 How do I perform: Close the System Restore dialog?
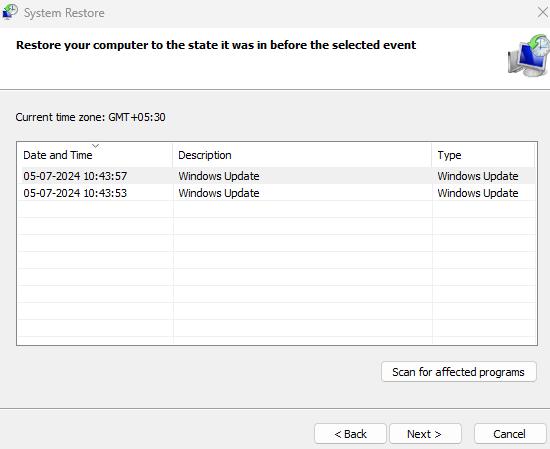[x=543, y=12]
